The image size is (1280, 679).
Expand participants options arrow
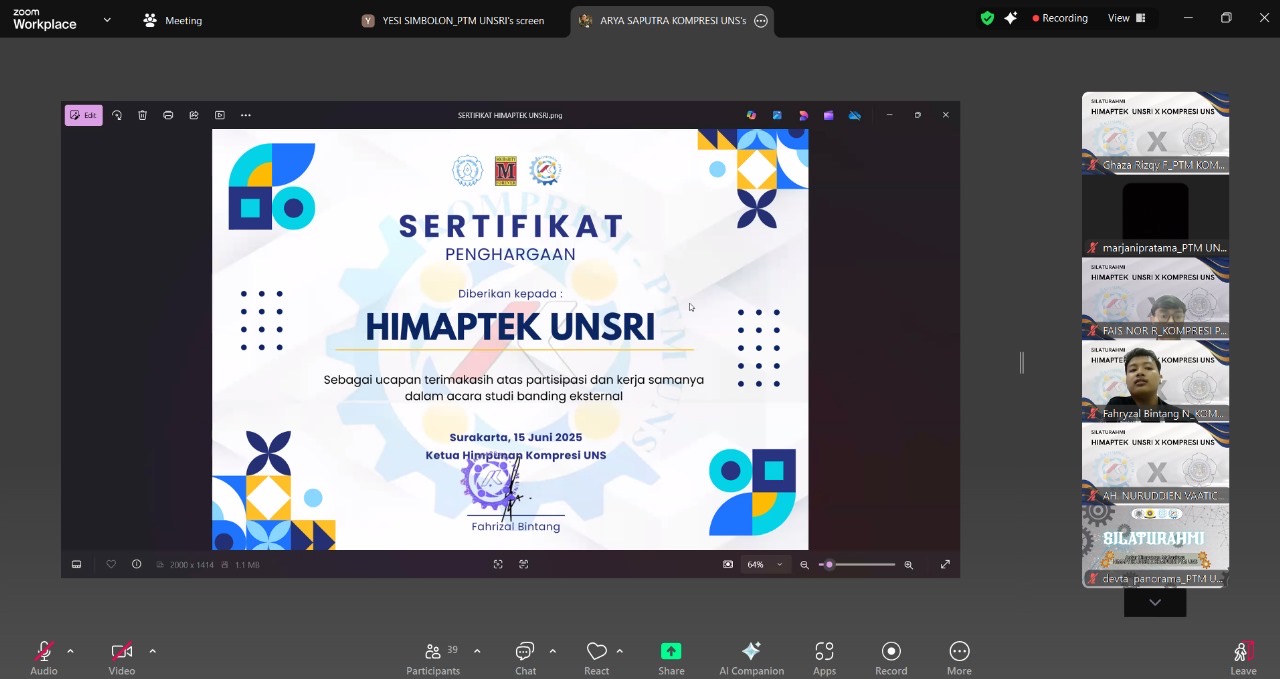tap(477, 651)
